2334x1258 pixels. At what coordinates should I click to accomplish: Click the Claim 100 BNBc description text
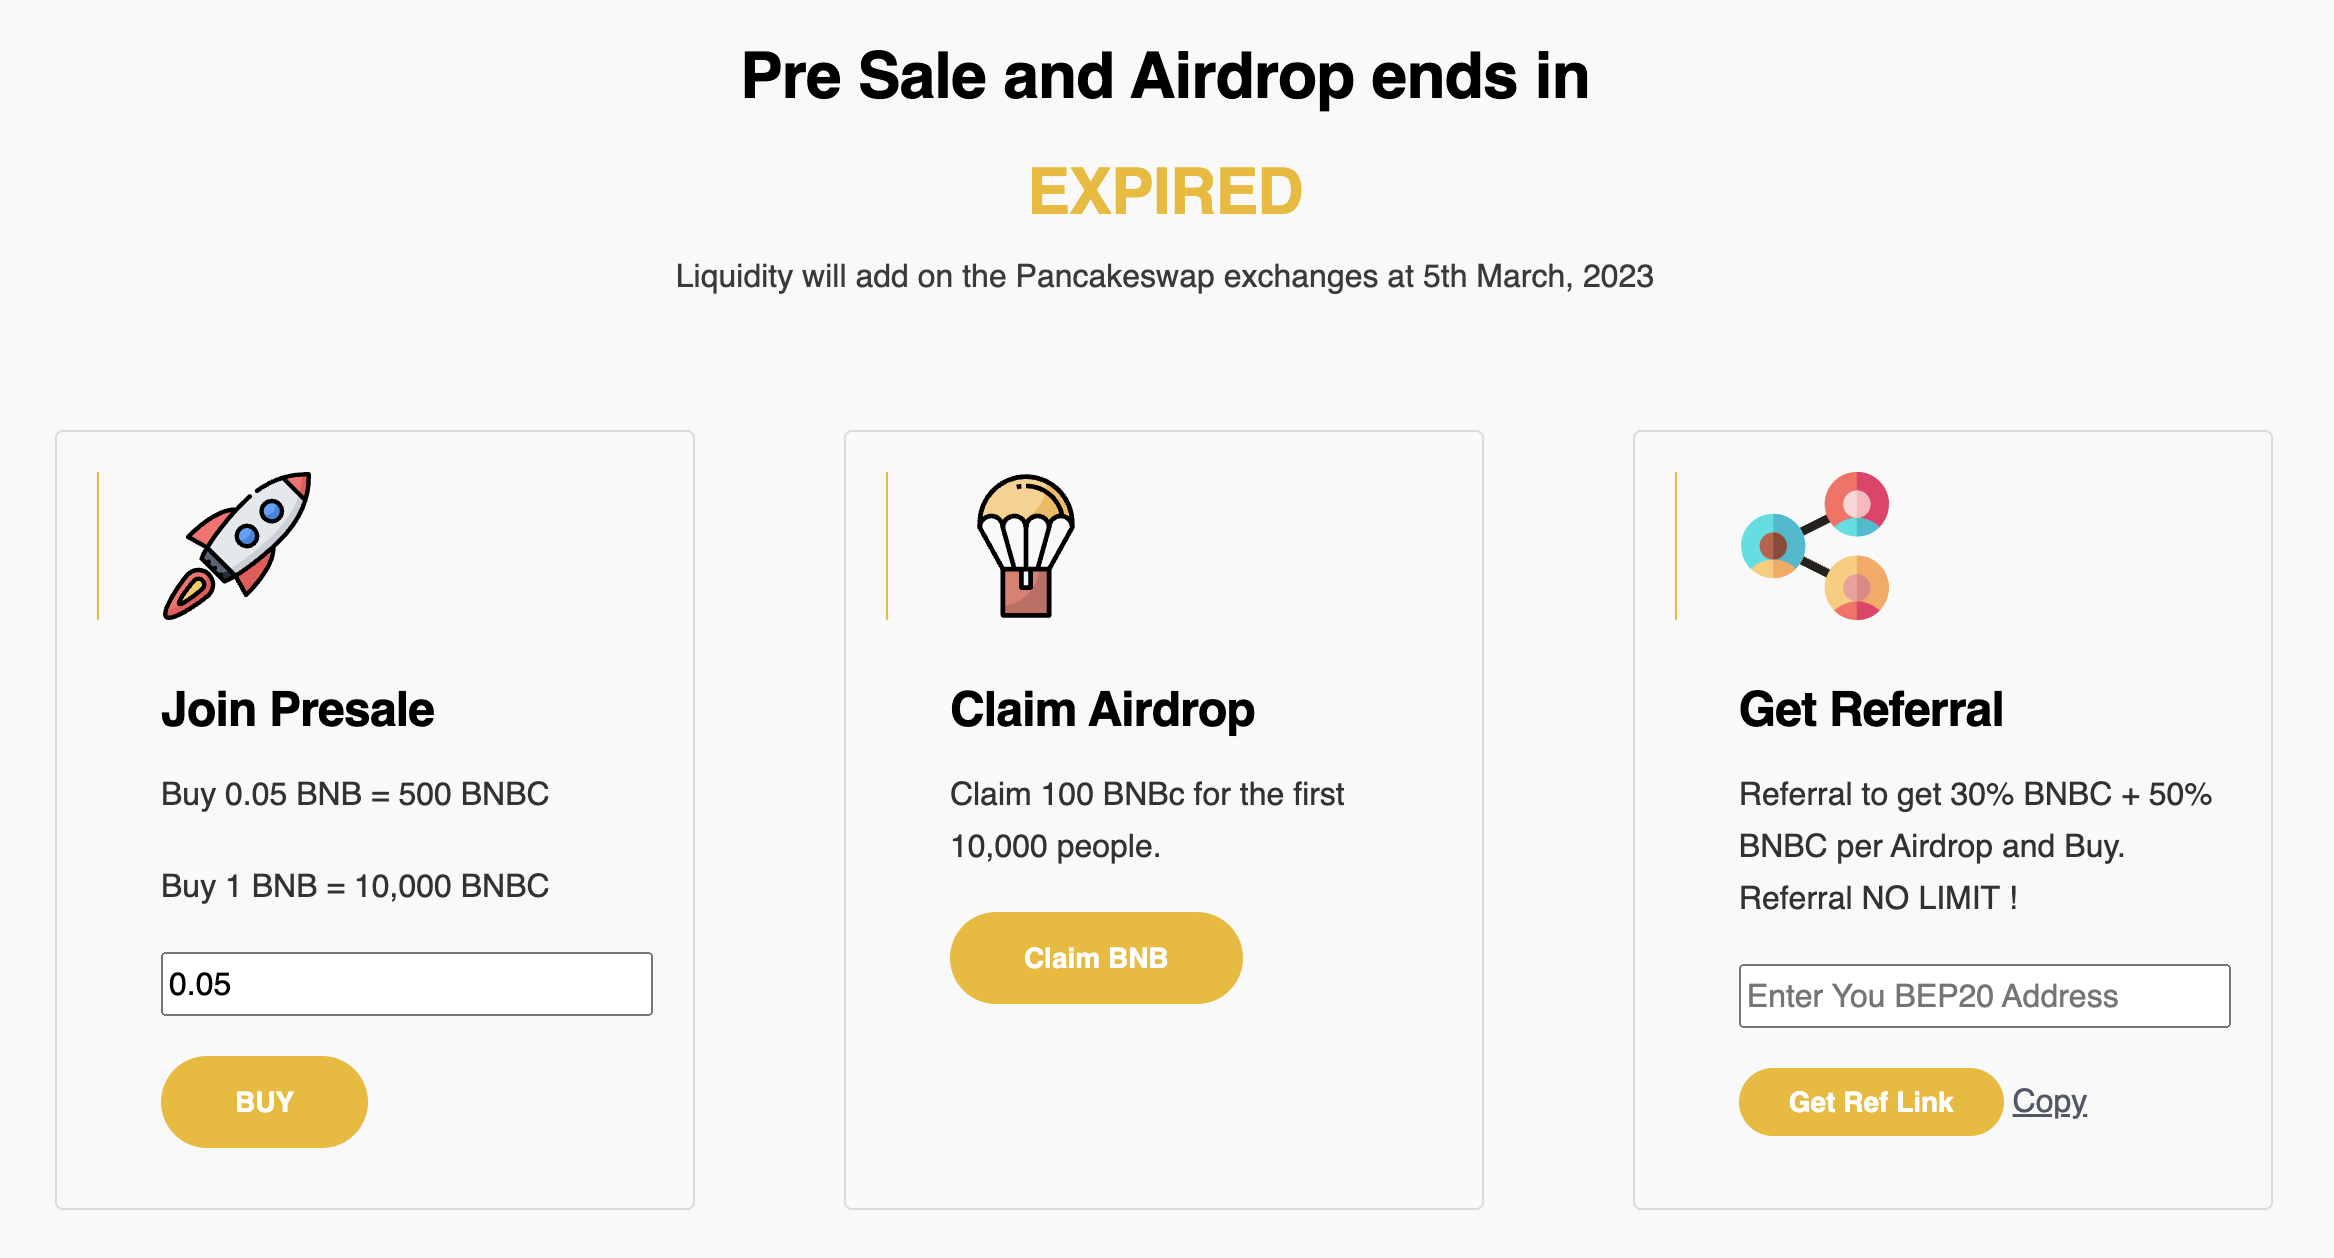pos(1147,820)
